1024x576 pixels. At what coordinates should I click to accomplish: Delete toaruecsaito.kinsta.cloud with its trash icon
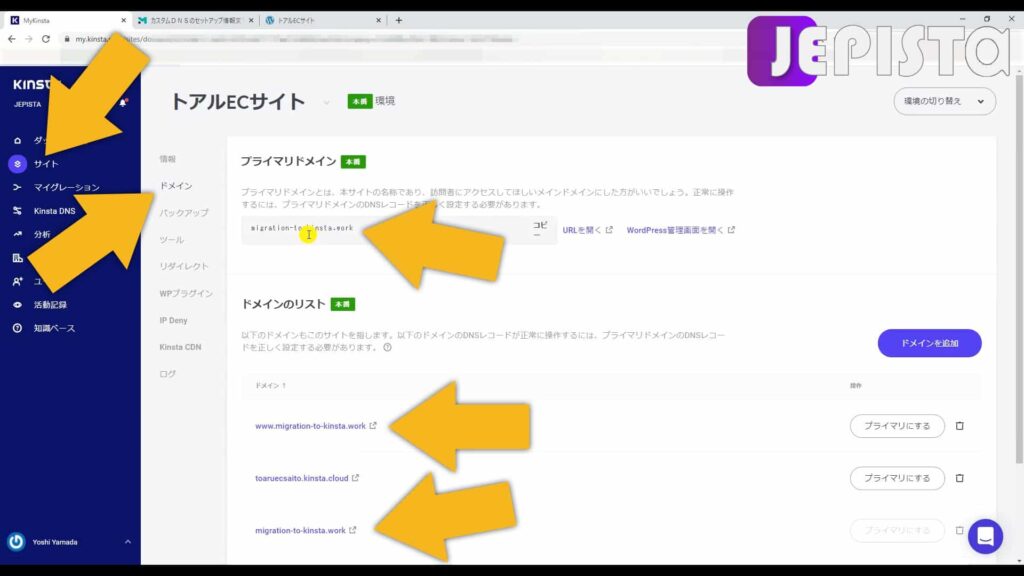tap(961, 478)
